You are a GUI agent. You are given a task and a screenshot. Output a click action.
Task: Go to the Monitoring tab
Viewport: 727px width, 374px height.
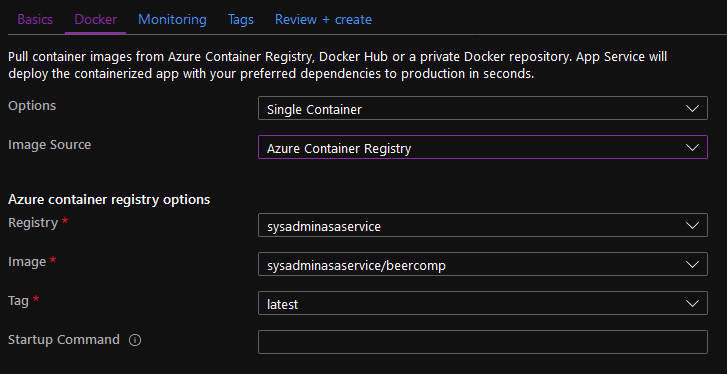[172, 19]
